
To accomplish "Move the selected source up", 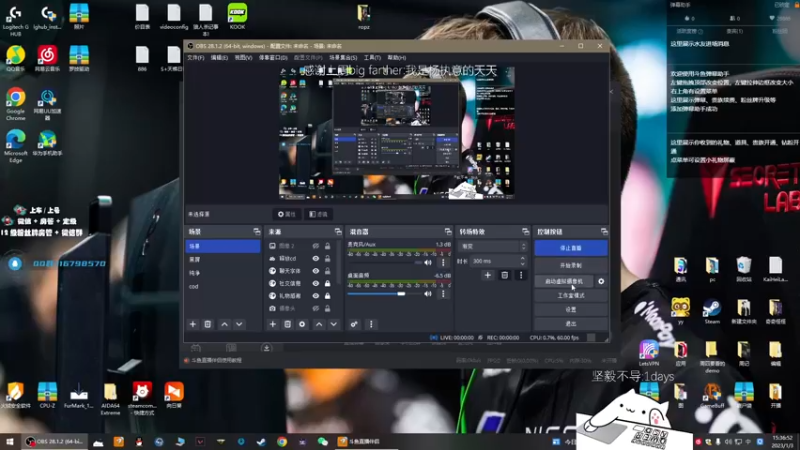I will (x=319, y=324).
